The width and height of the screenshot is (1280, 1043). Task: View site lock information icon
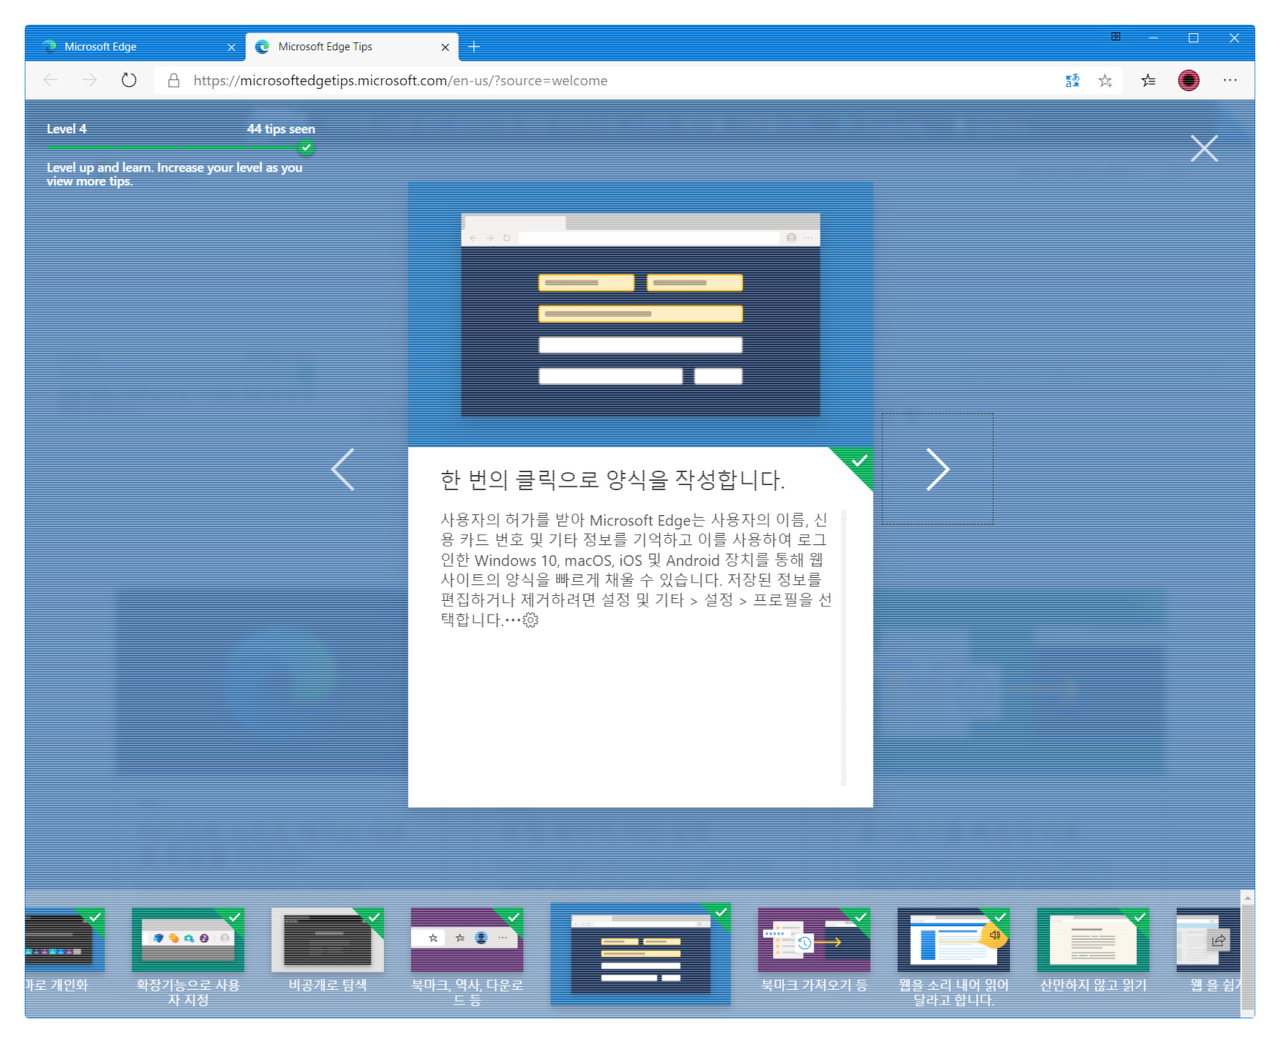pyautogui.click(x=174, y=81)
